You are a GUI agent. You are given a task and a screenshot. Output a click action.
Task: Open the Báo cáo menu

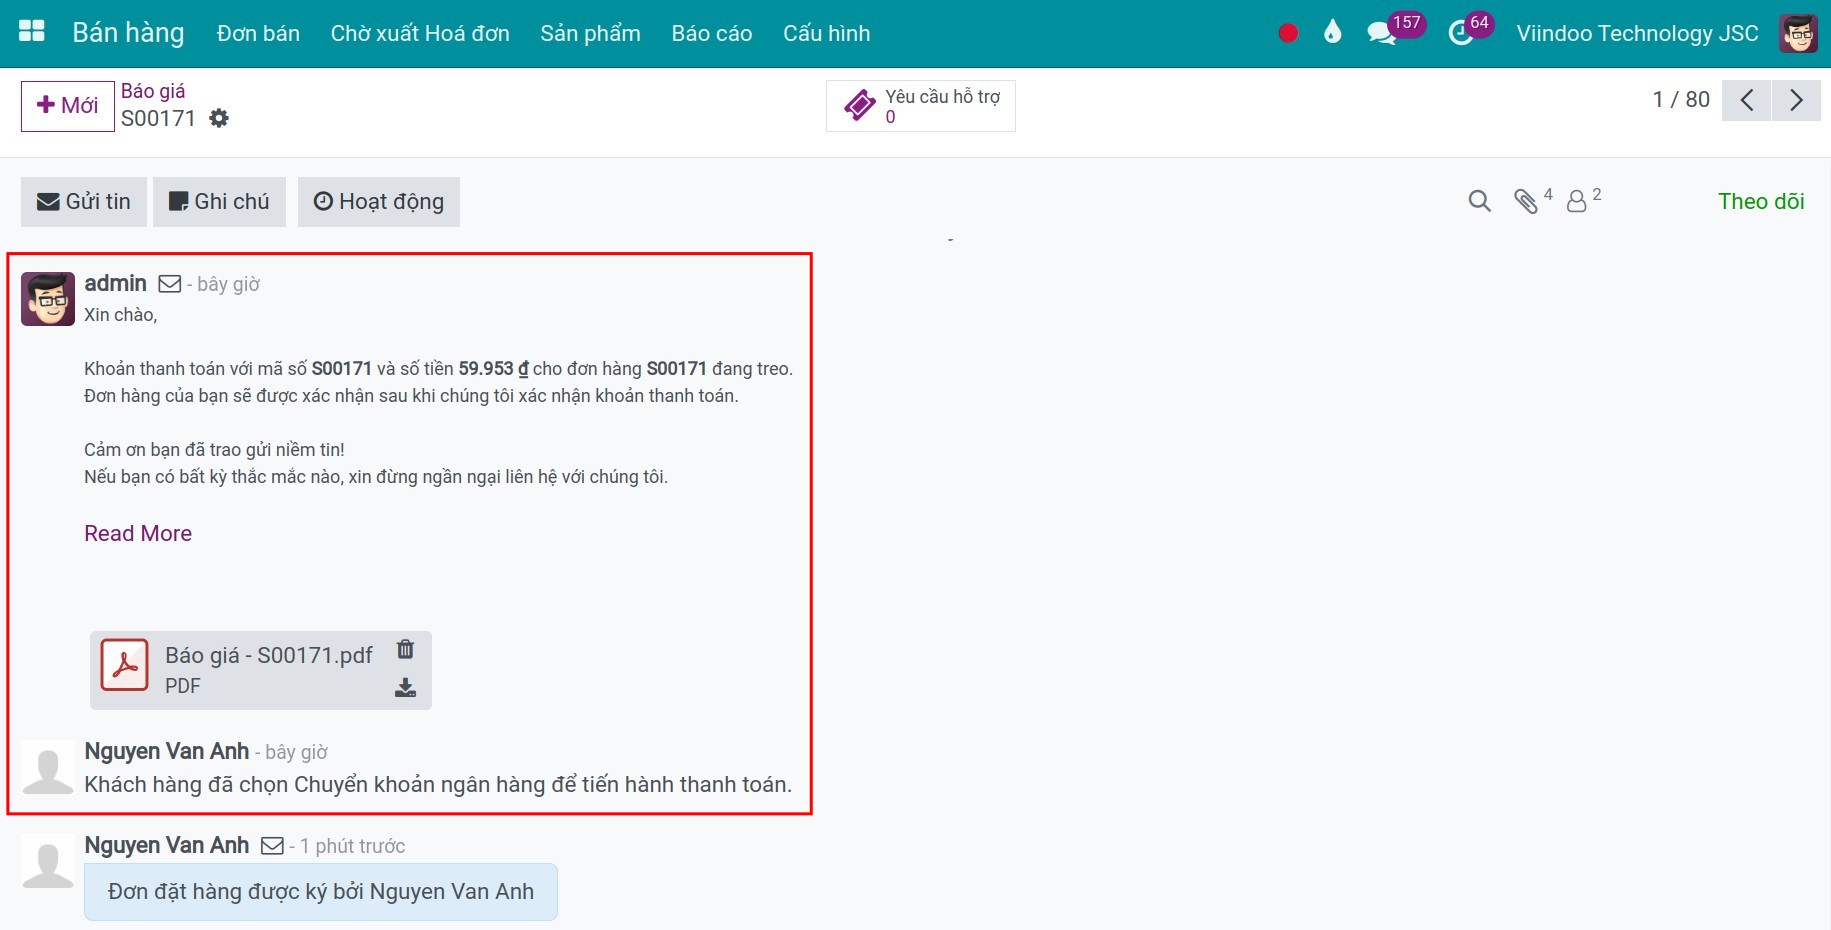tap(711, 33)
